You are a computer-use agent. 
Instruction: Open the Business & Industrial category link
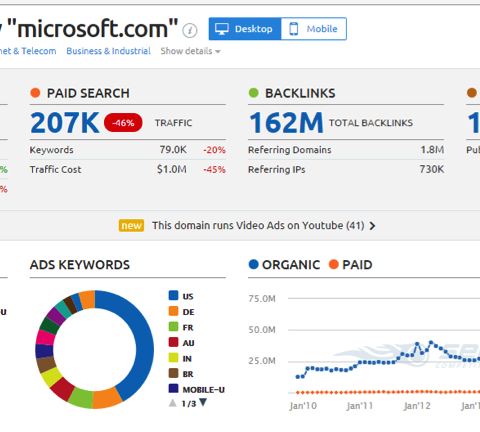coord(108,51)
